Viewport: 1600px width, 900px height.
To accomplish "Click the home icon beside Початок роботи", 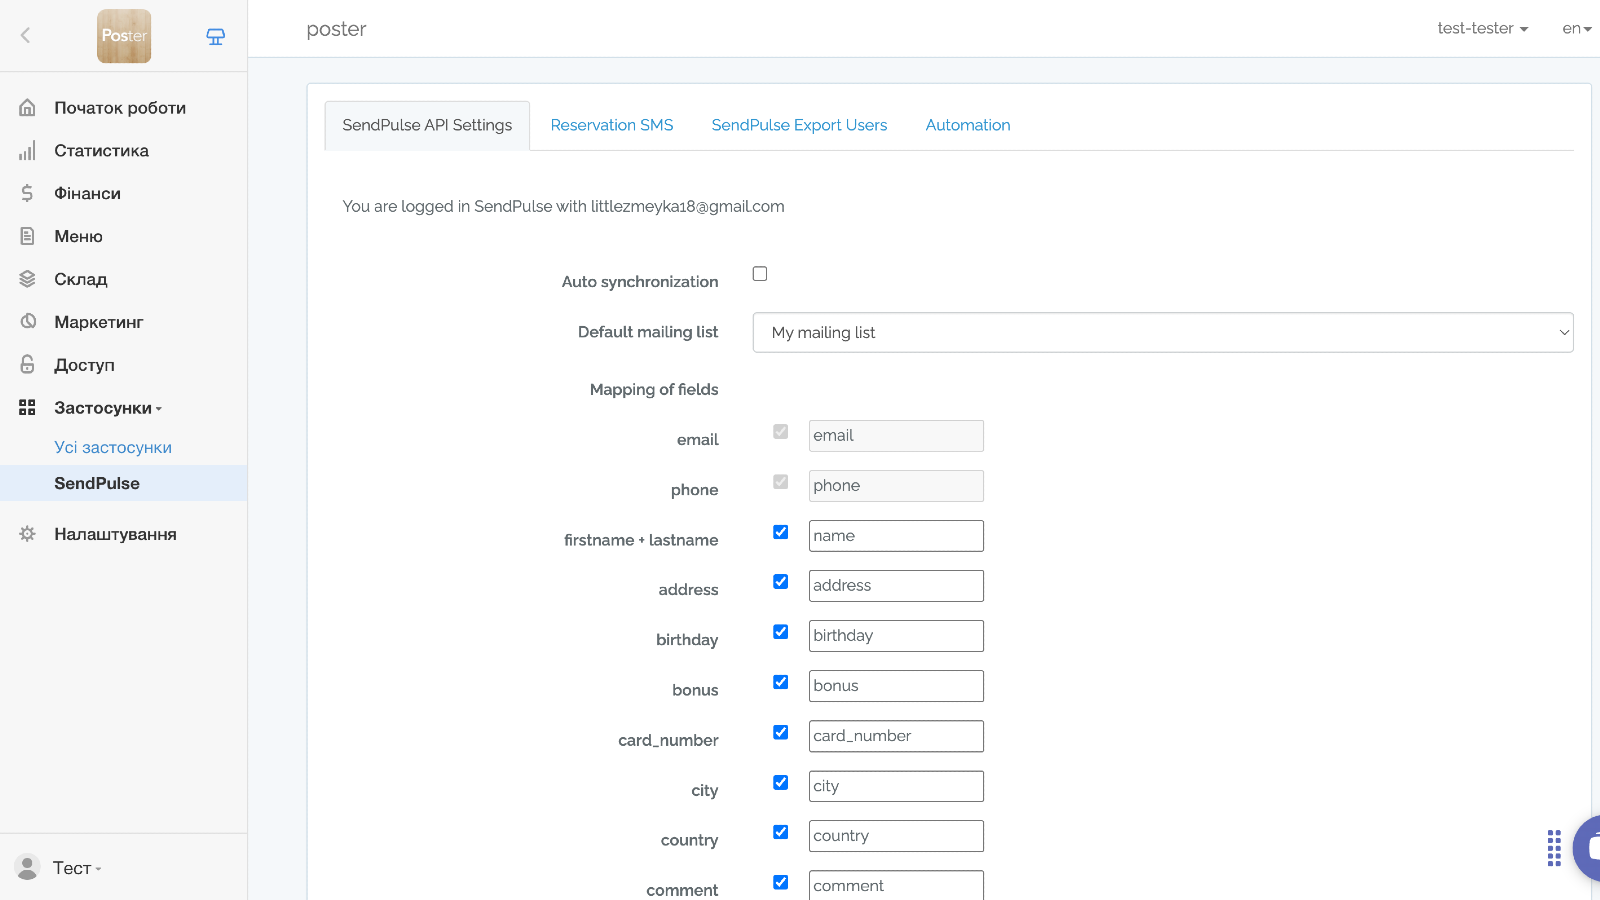I will pos(27,107).
